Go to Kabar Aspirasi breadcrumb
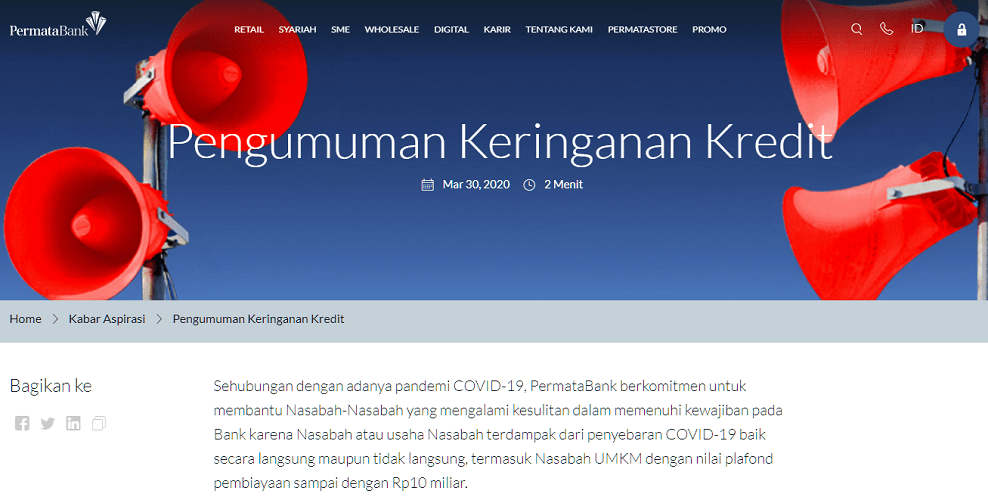Image resolution: width=988 pixels, height=500 pixels. coord(107,319)
